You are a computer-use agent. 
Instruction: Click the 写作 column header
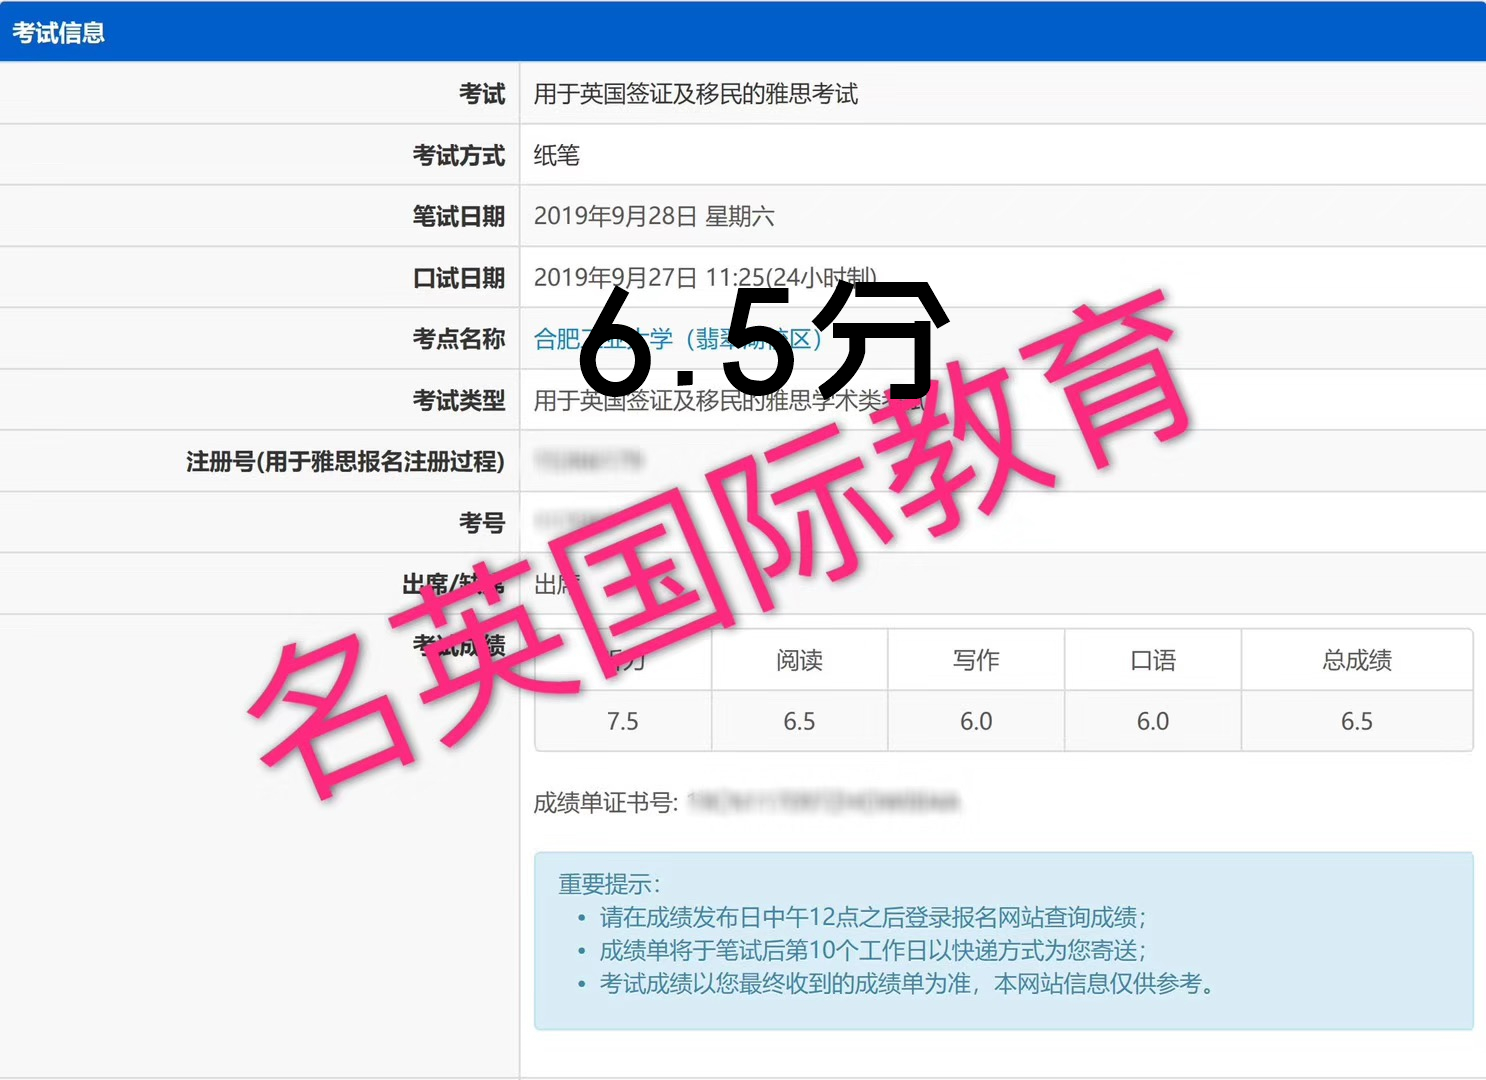(x=976, y=660)
